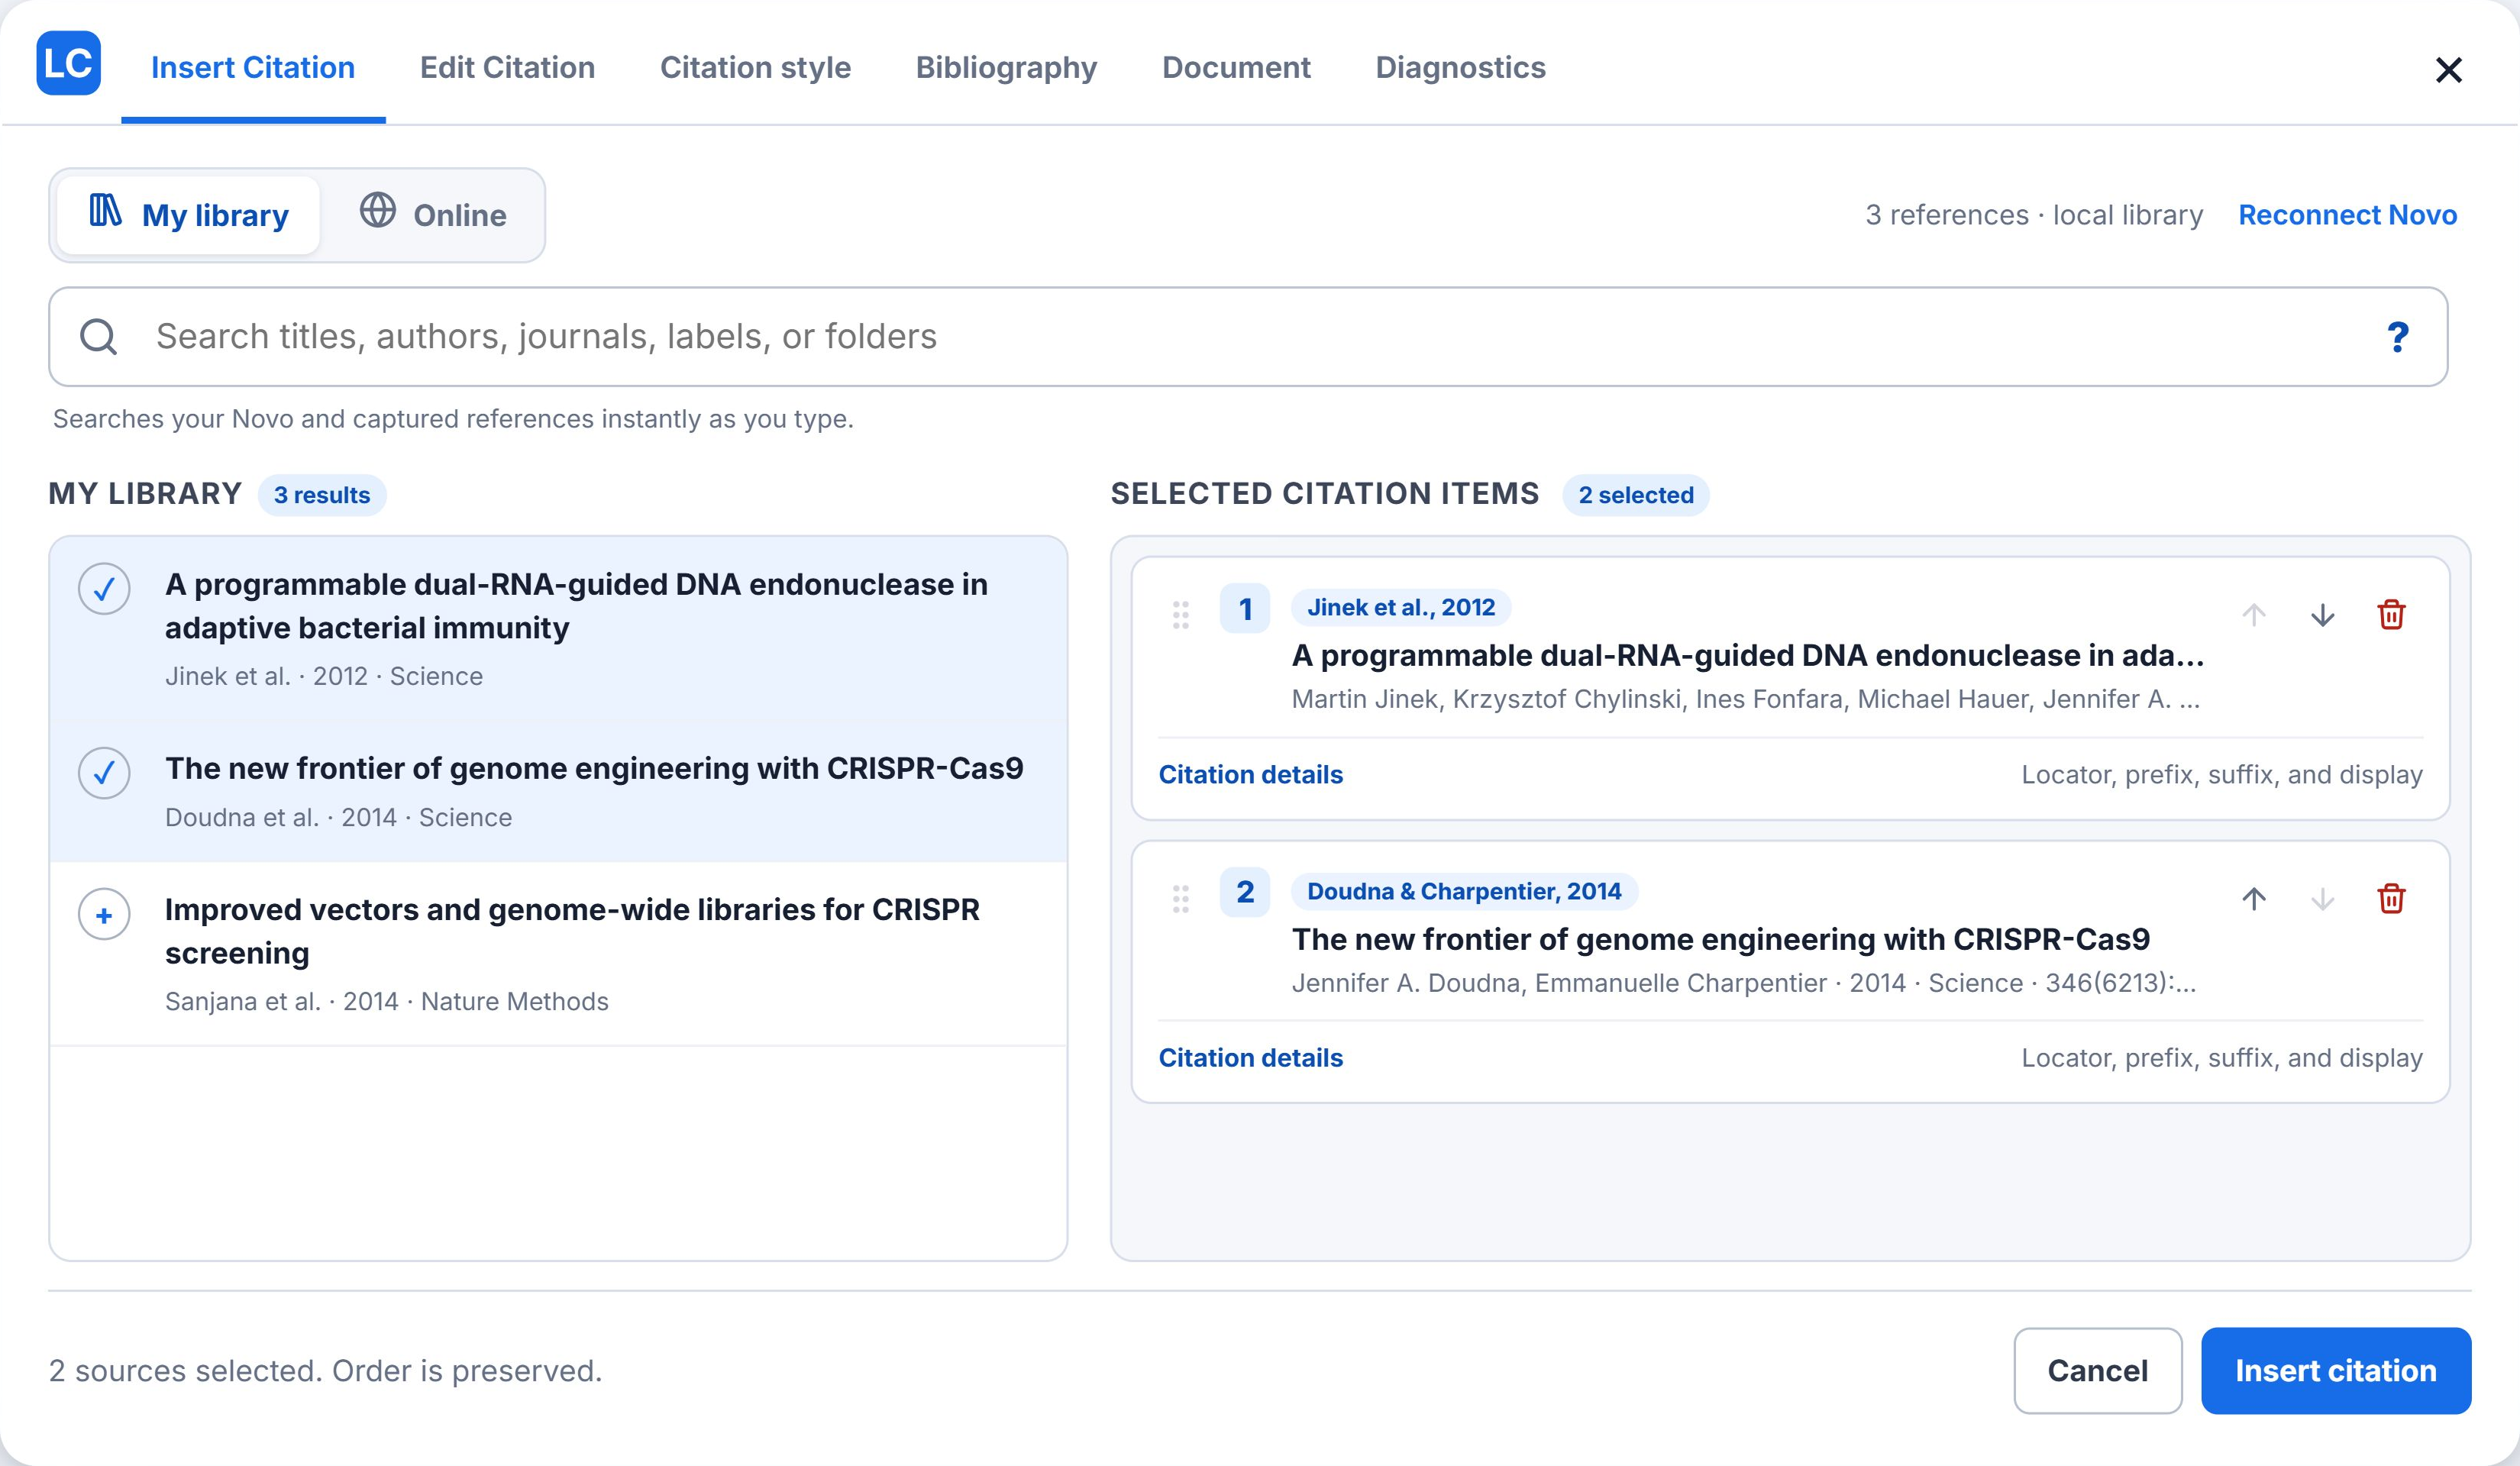This screenshot has height=1466, width=2520.
Task: Delete the Jinek et al. citation item
Action: pos(2391,614)
